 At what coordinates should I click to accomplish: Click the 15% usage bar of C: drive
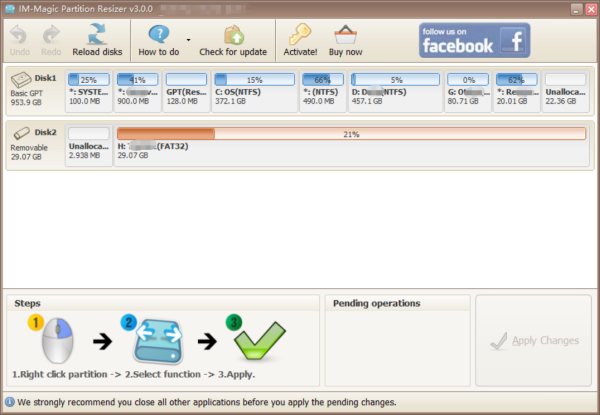pos(254,80)
